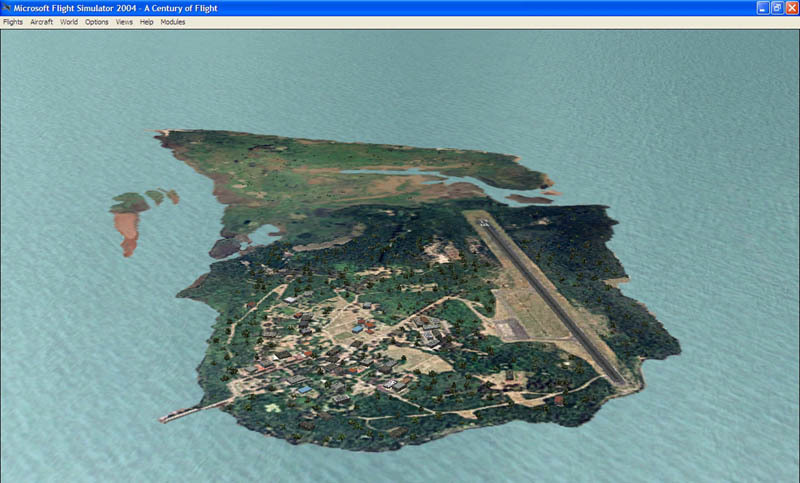800x483 pixels.
Task: Open the Modules menu
Action: (x=172, y=22)
